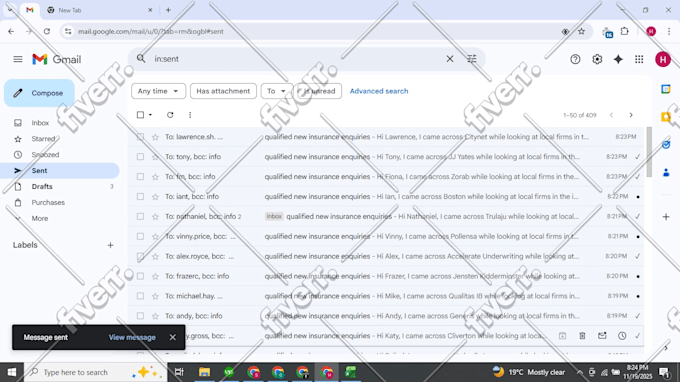The height and width of the screenshot is (382, 680).
Task: Select the checkbox for the nathaniel email
Action: click(x=140, y=216)
